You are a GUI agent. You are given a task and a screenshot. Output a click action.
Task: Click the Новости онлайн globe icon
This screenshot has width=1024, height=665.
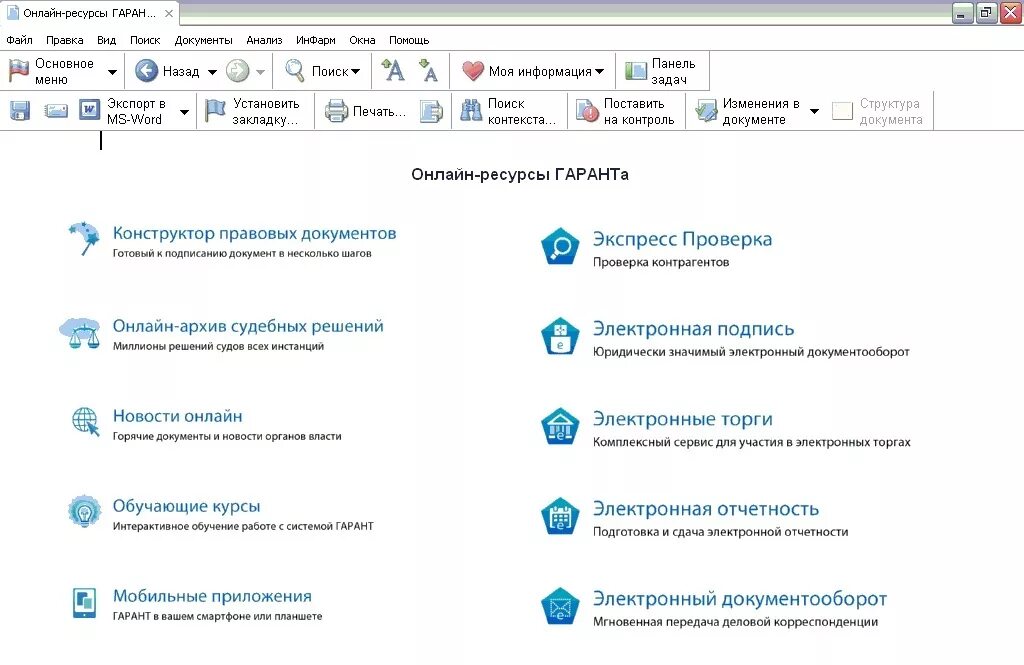pyautogui.click(x=86, y=422)
